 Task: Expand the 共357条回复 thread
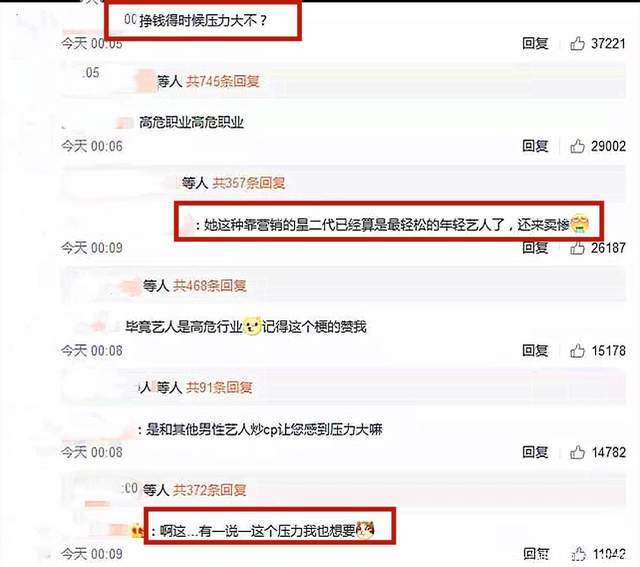click(248, 183)
